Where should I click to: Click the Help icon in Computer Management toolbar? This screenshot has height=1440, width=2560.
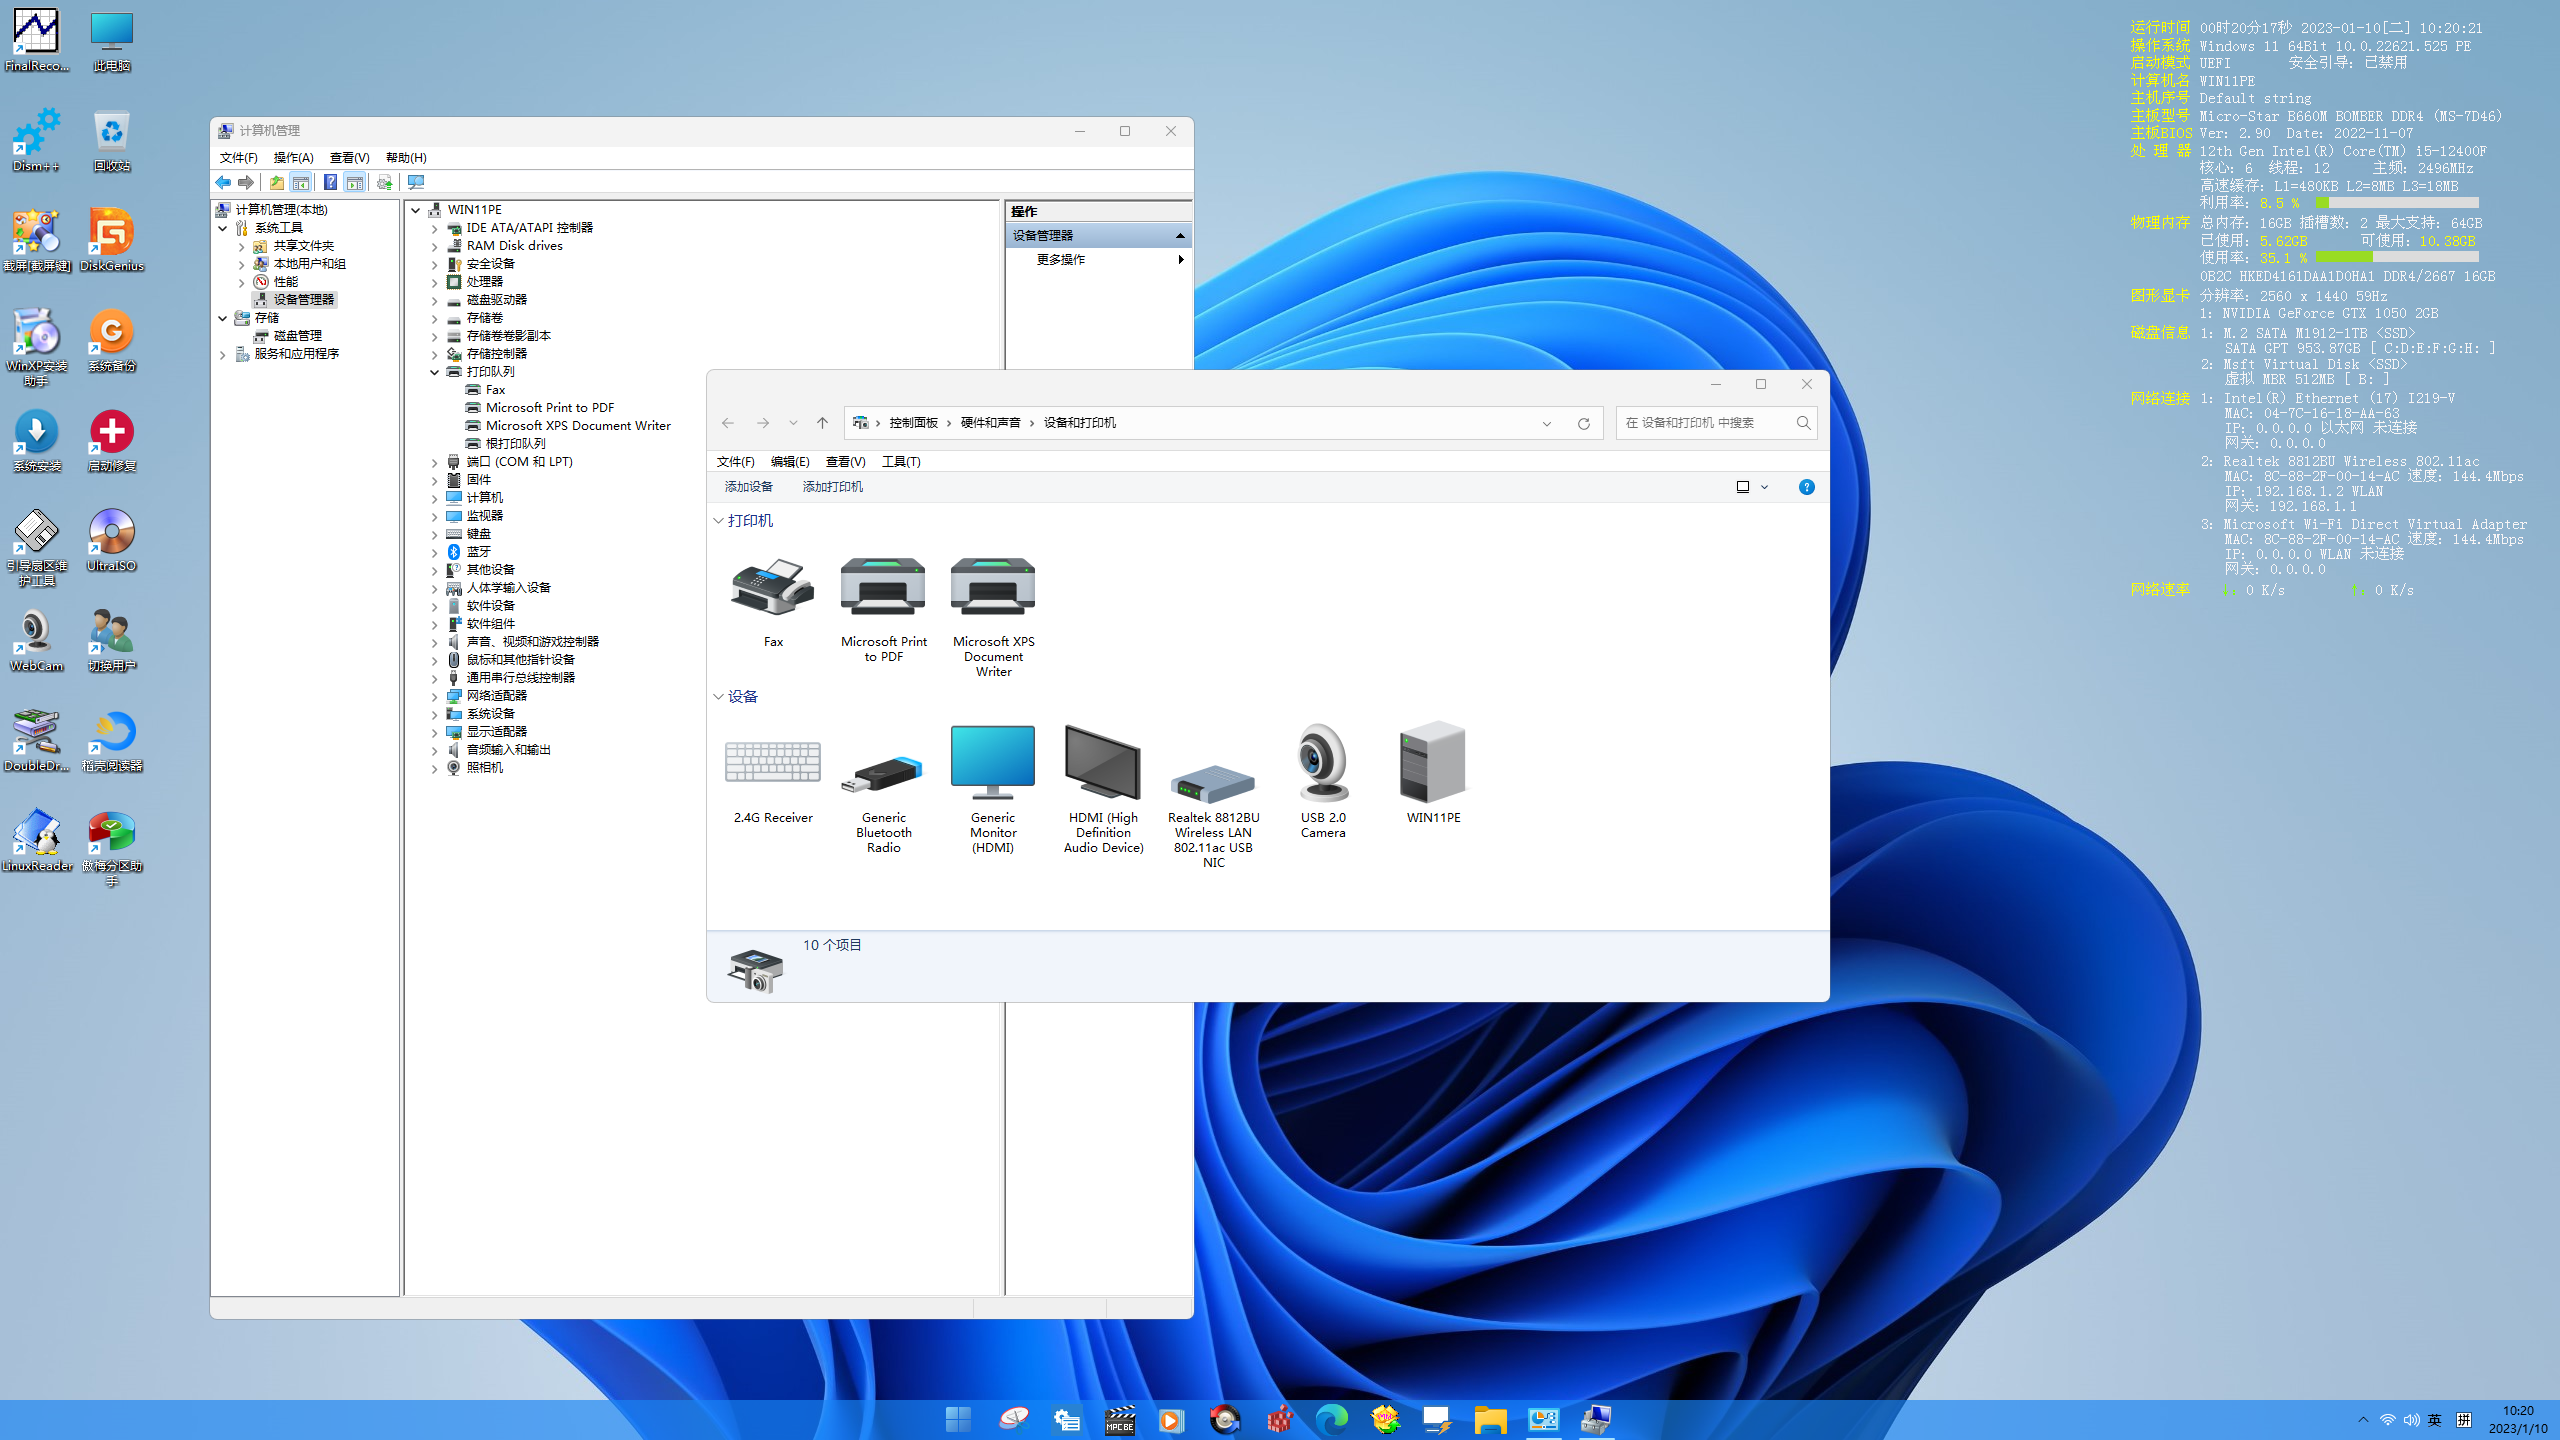click(330, 182)
